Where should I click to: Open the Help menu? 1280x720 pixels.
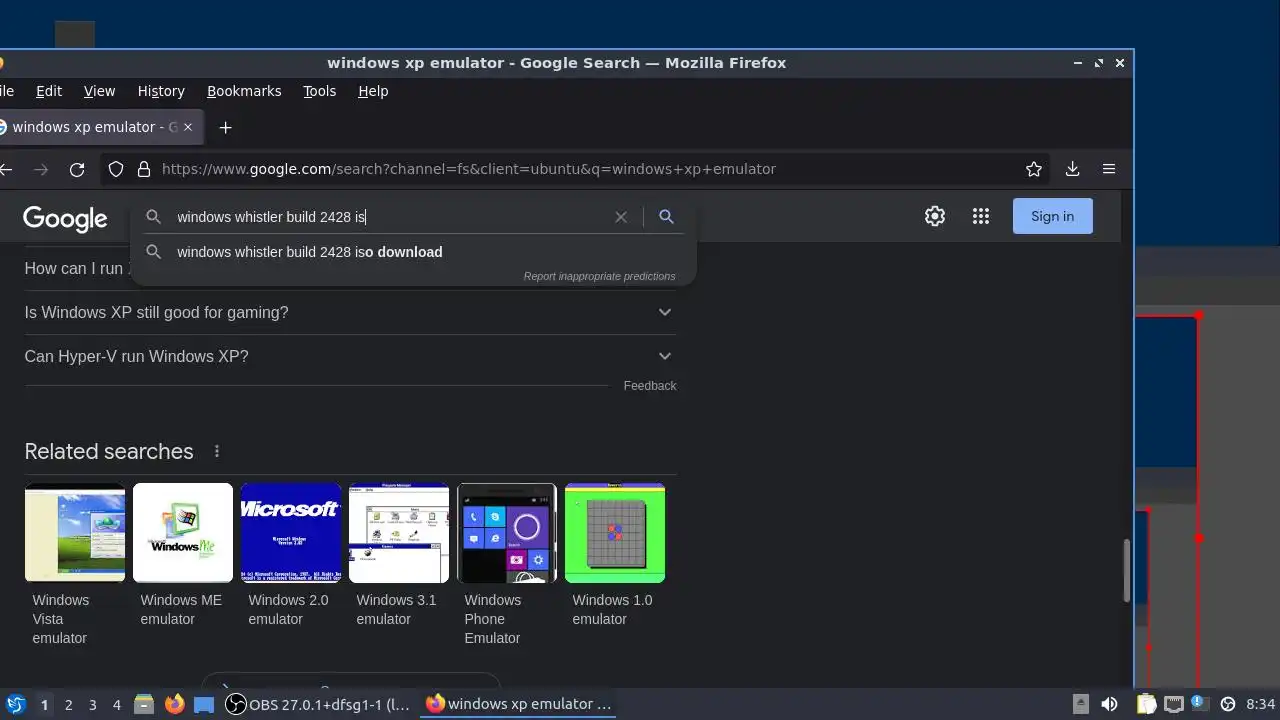tap(373, 91)
